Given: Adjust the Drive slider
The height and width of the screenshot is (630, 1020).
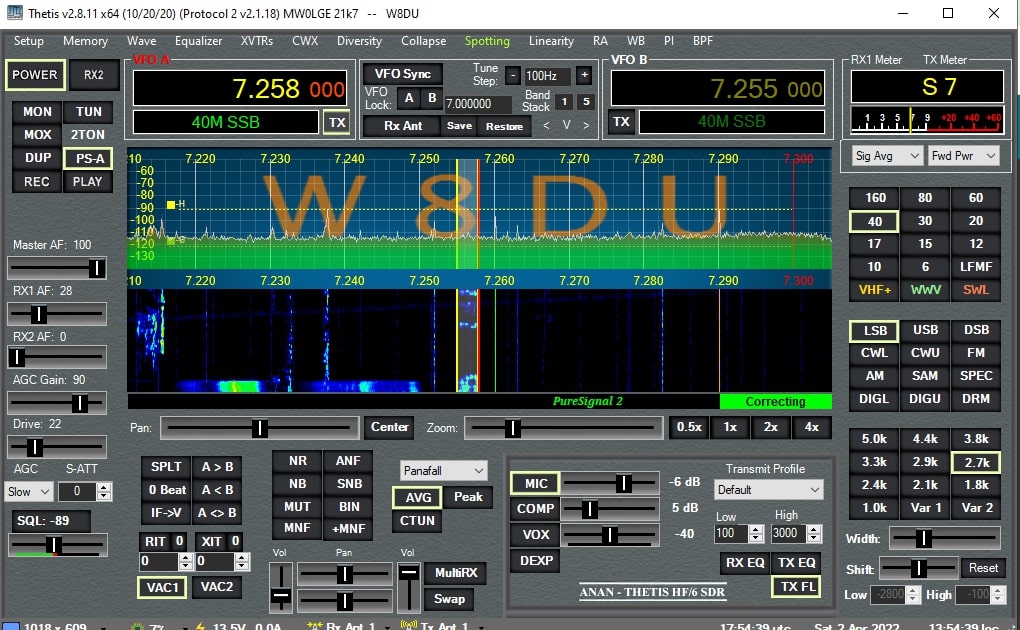Looking at the screenshot, I should (x=57, y=447).
